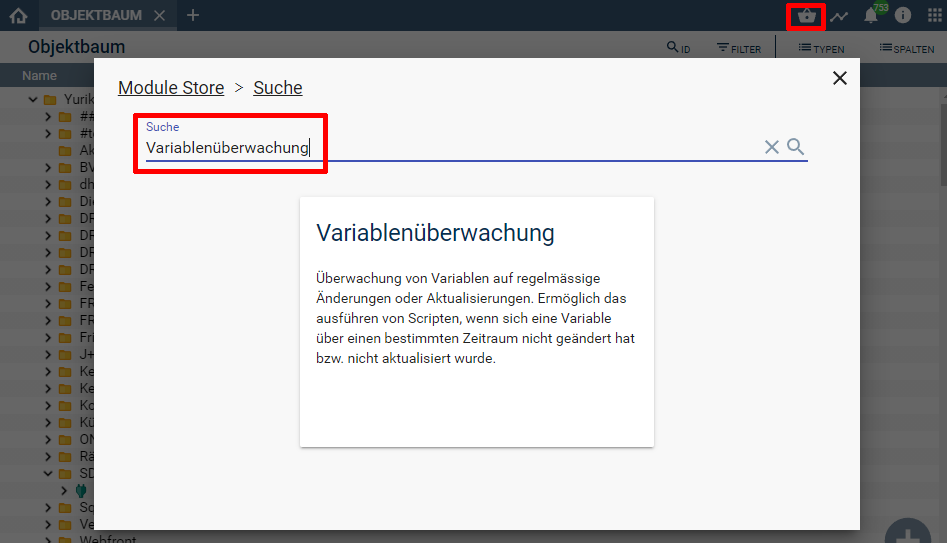Select the green plug instance icon under SD
The height and width of the screenshot is (543, 947).
point(81,491)
